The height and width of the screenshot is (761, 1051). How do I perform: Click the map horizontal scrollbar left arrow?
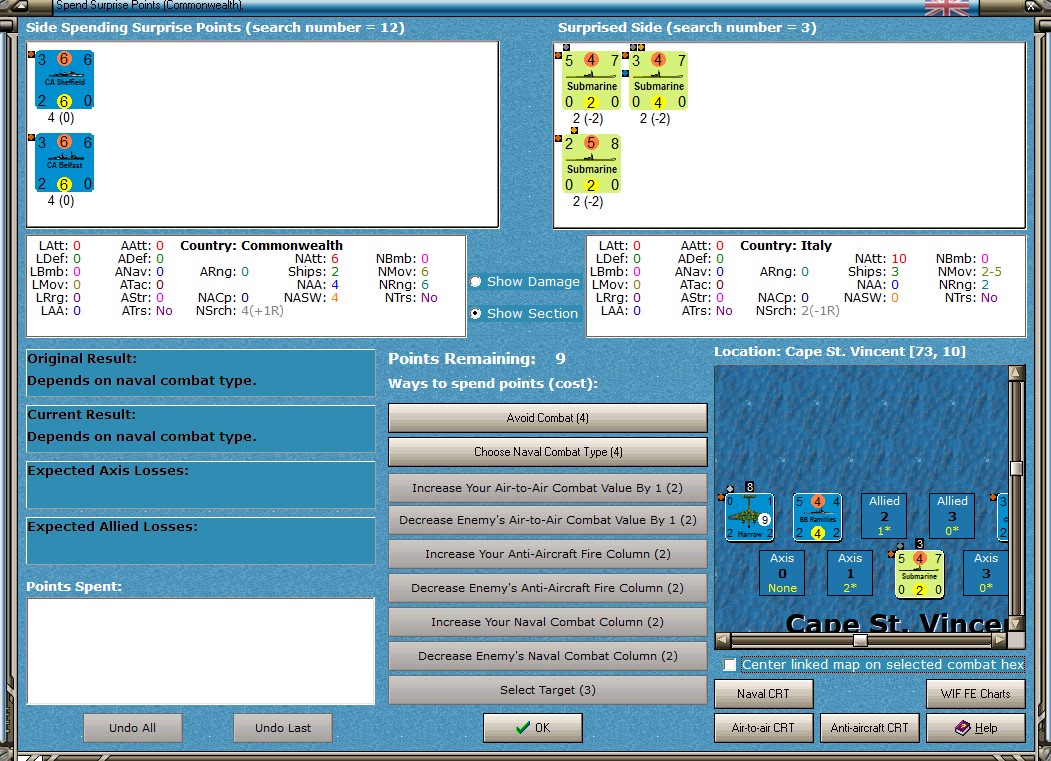coord(723,640)
